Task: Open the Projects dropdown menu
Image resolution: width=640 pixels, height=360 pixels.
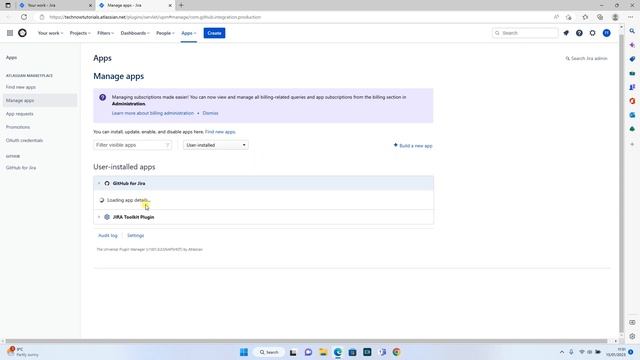Action: (80, 33)
